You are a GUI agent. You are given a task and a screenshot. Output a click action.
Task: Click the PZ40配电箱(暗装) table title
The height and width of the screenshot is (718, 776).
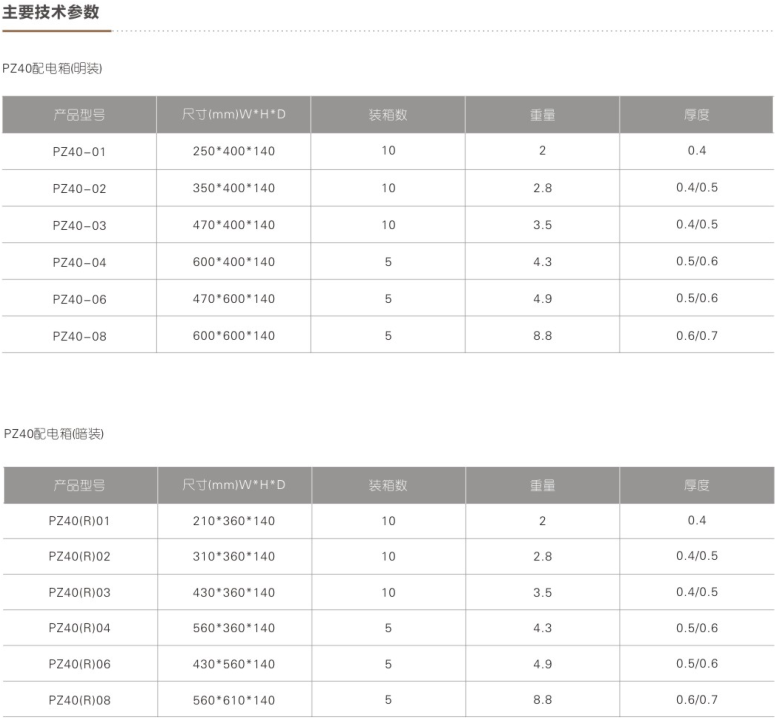[x=54, y=434]
